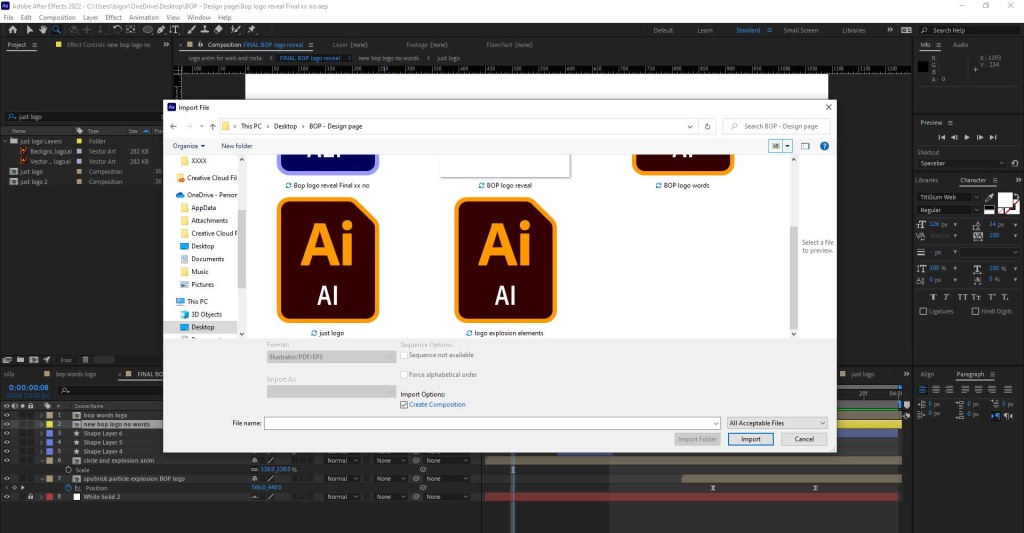Toggle Ligatures checkbox
The image size is (1024, 533).
(x=923, y=312)
